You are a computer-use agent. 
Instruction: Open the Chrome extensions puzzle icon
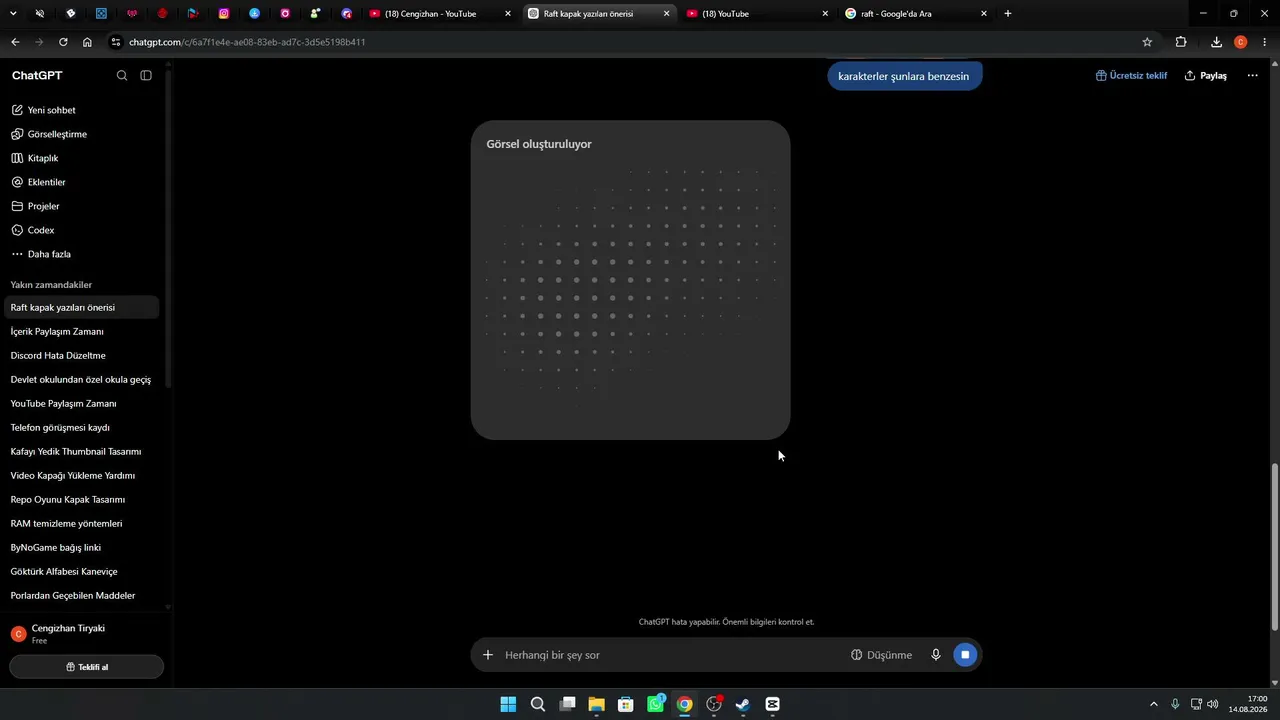click(x=1181, y=42)
